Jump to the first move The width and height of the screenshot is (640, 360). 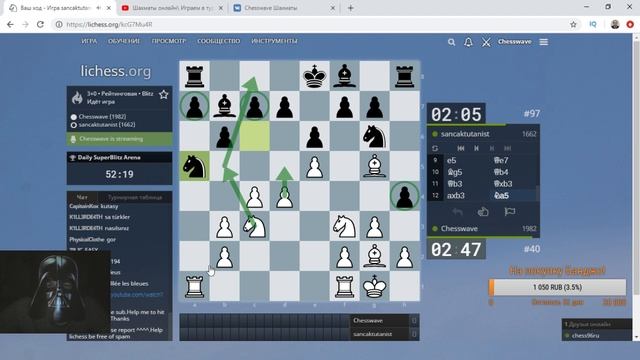(461, 148)
